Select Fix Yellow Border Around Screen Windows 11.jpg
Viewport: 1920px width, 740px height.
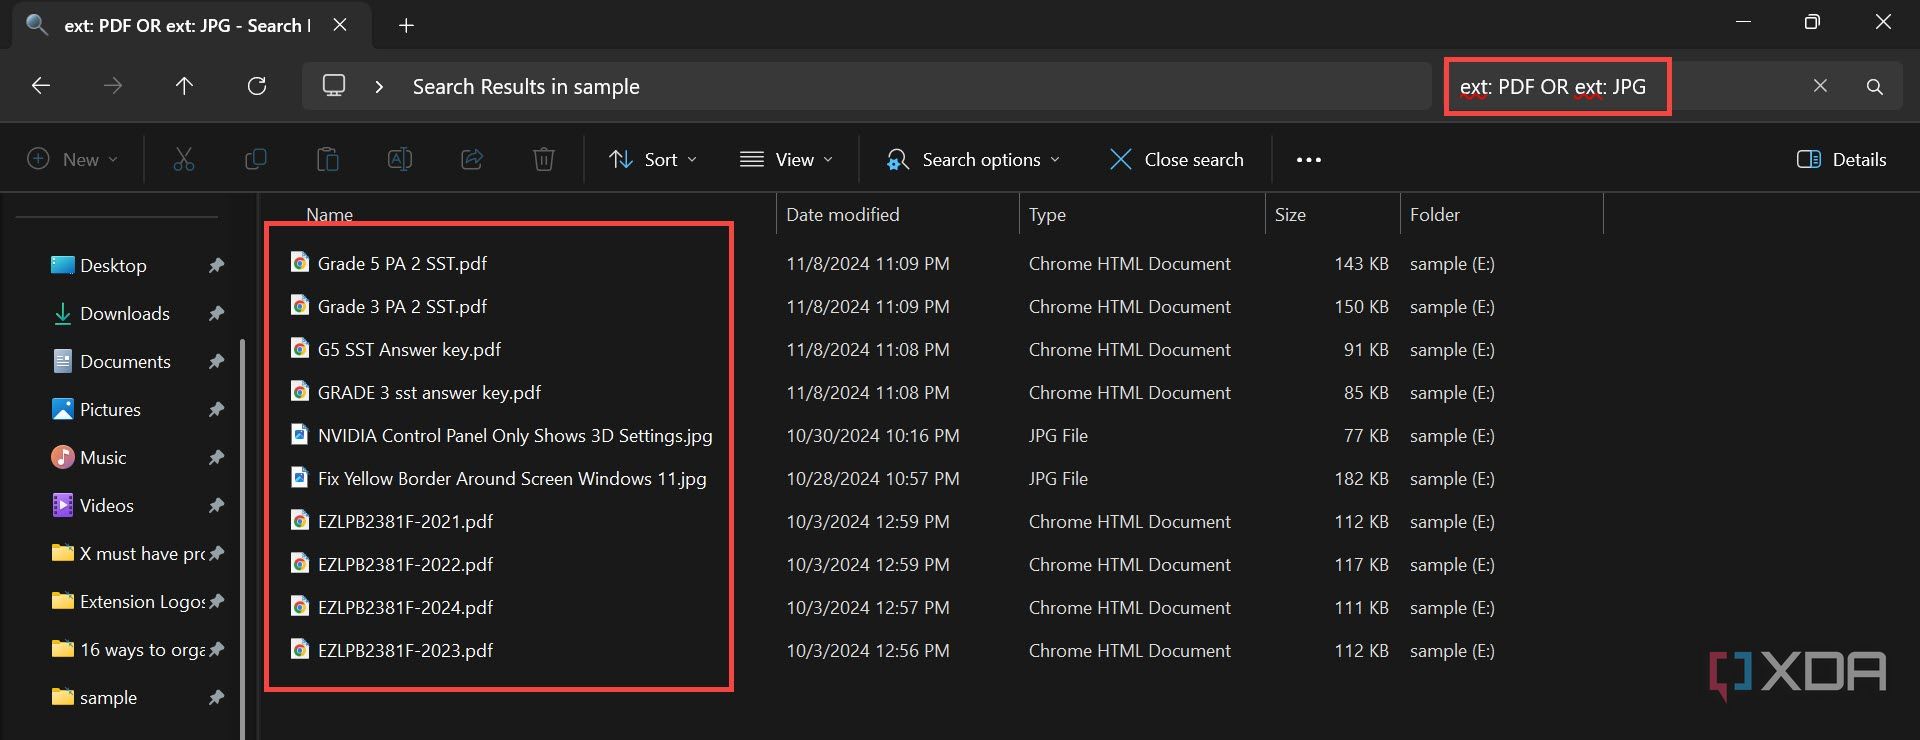tap(512, 478)
